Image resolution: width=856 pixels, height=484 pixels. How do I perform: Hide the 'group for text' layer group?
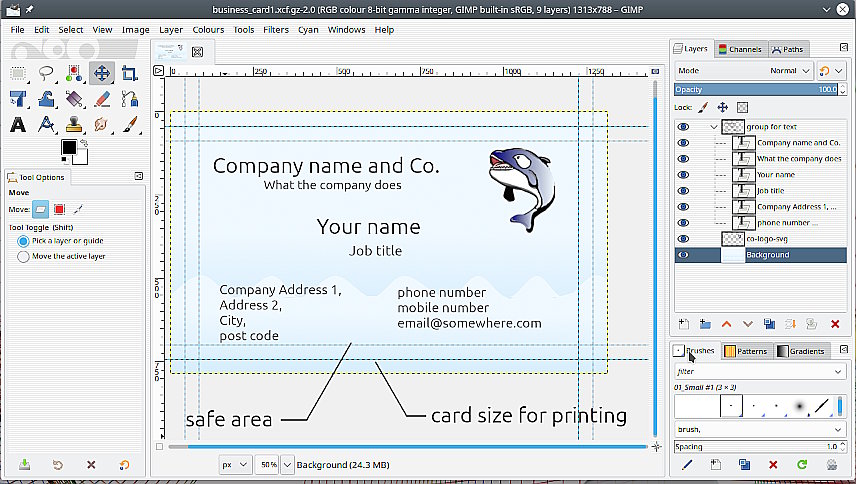[683, 127]
